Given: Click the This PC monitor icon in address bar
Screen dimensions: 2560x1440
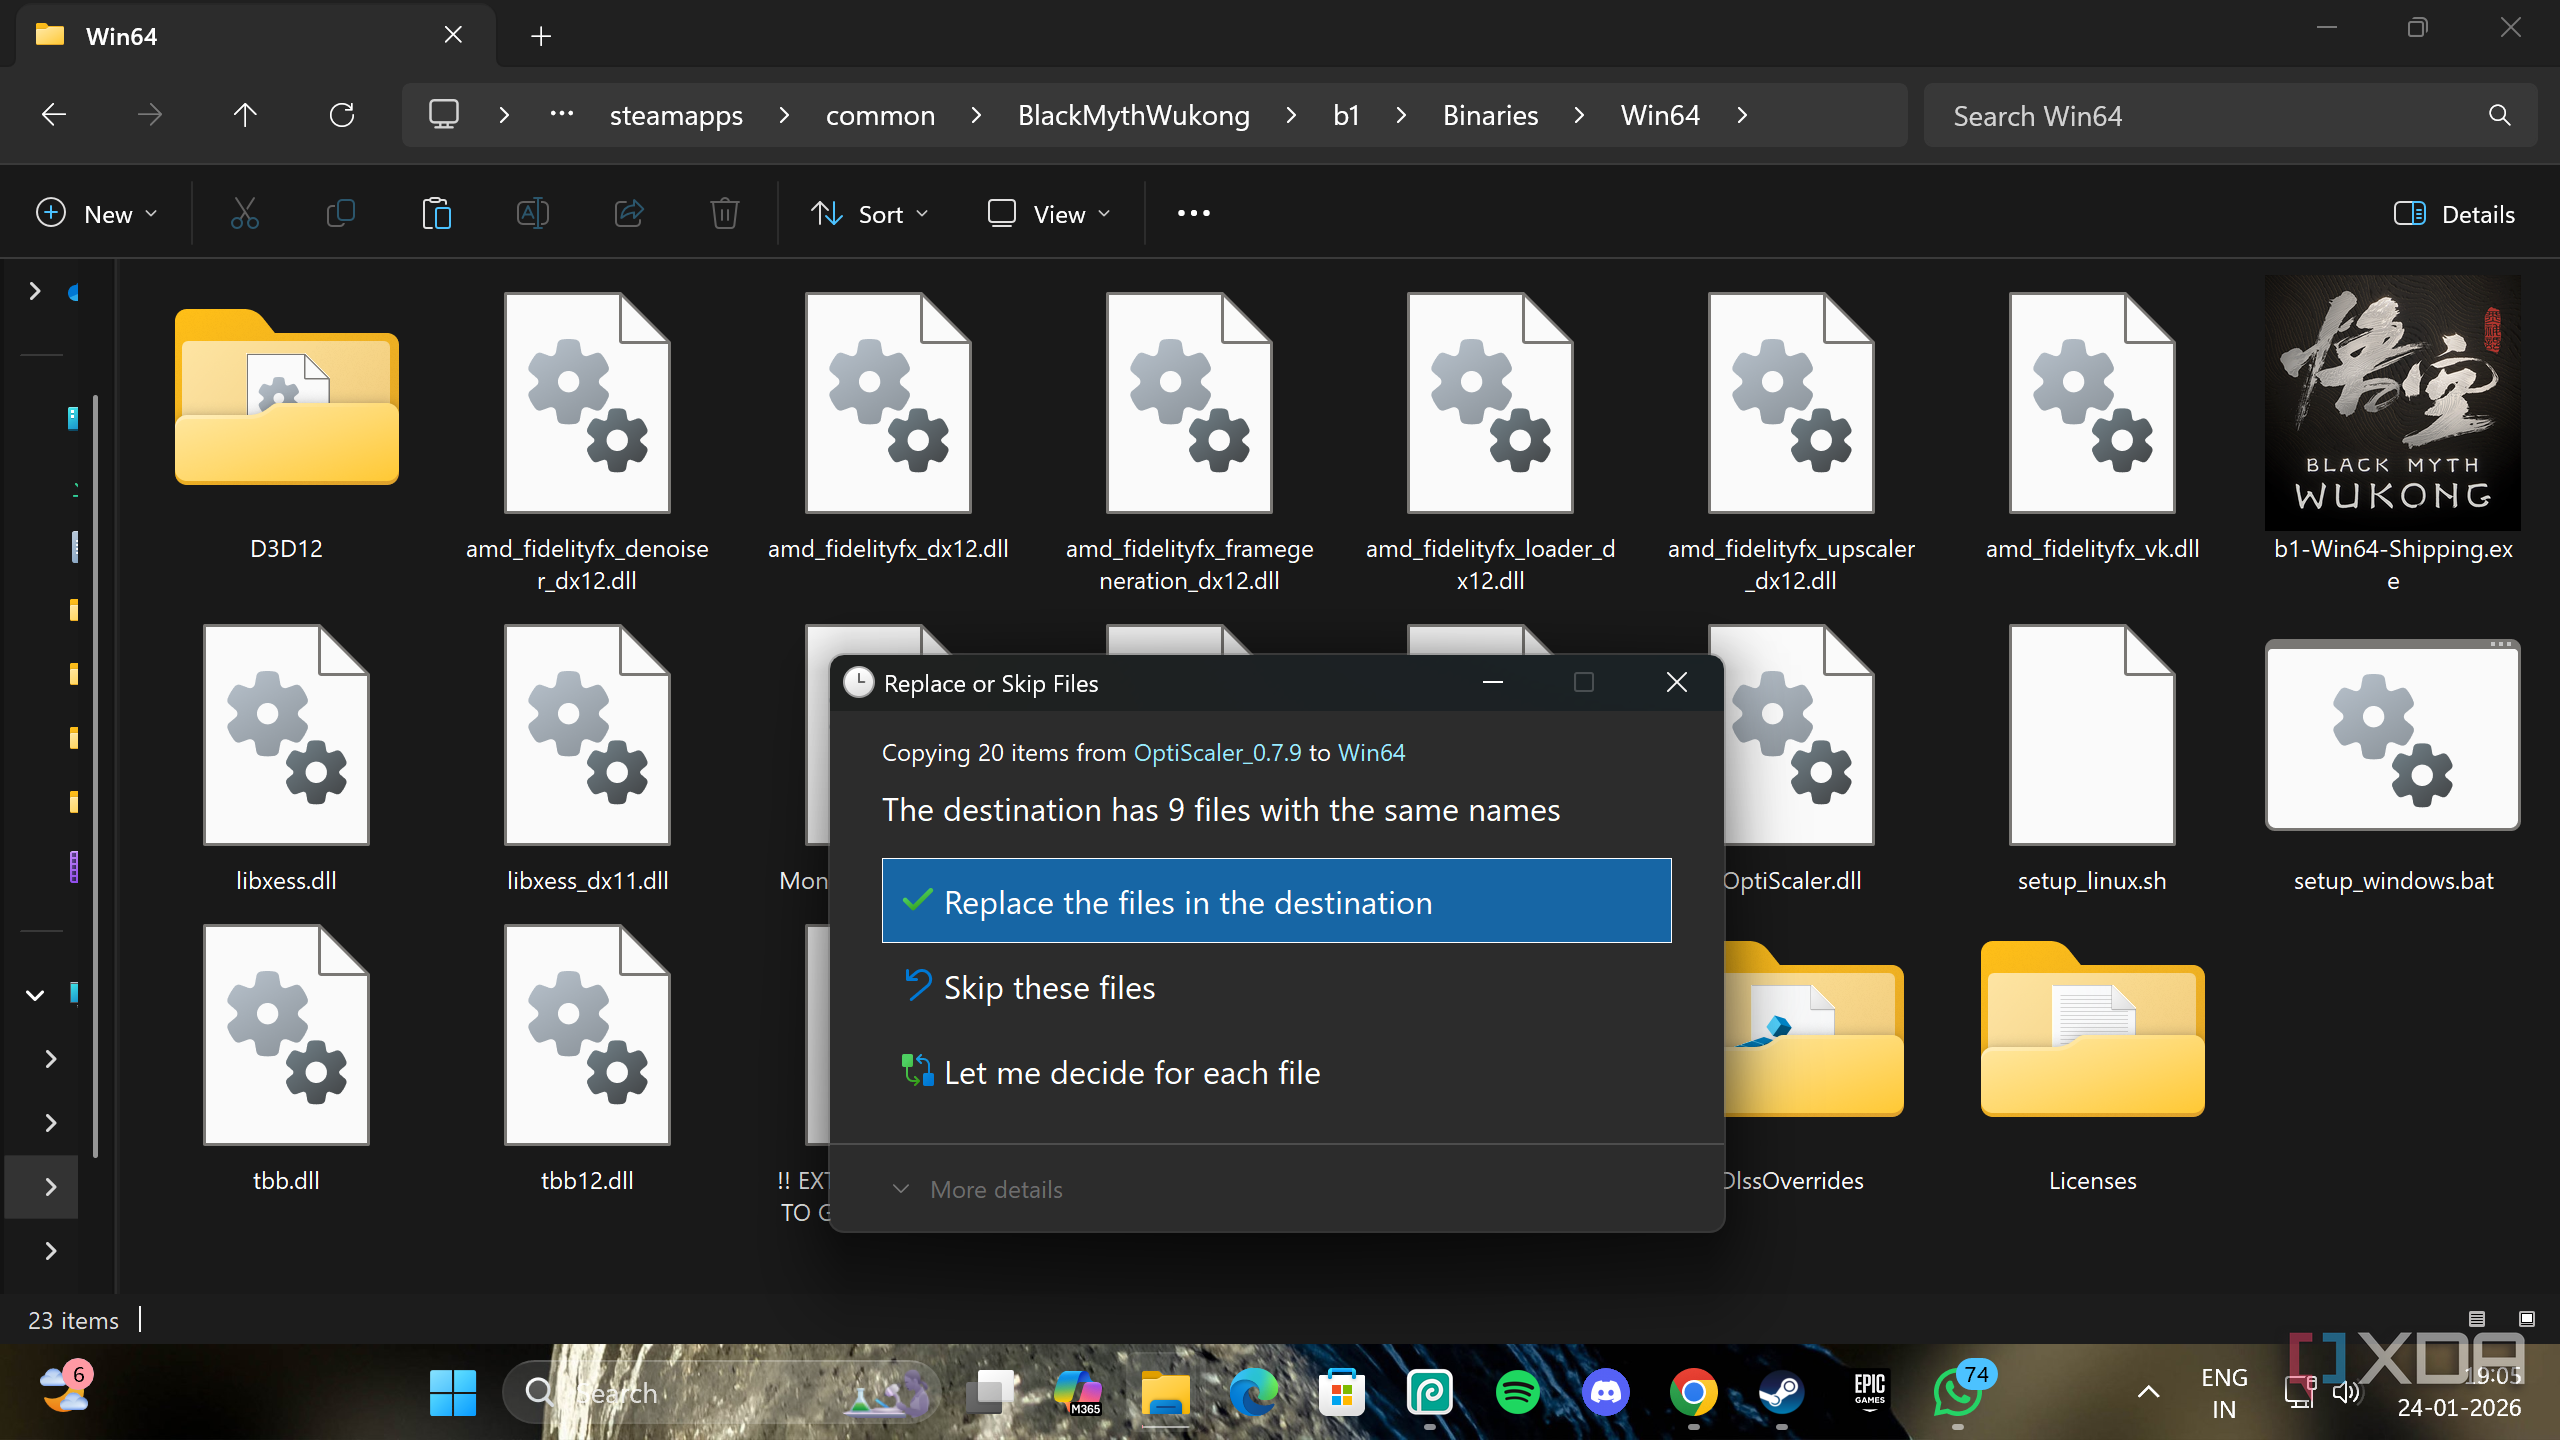Looking at the screenshot, I should click(444, 115).
